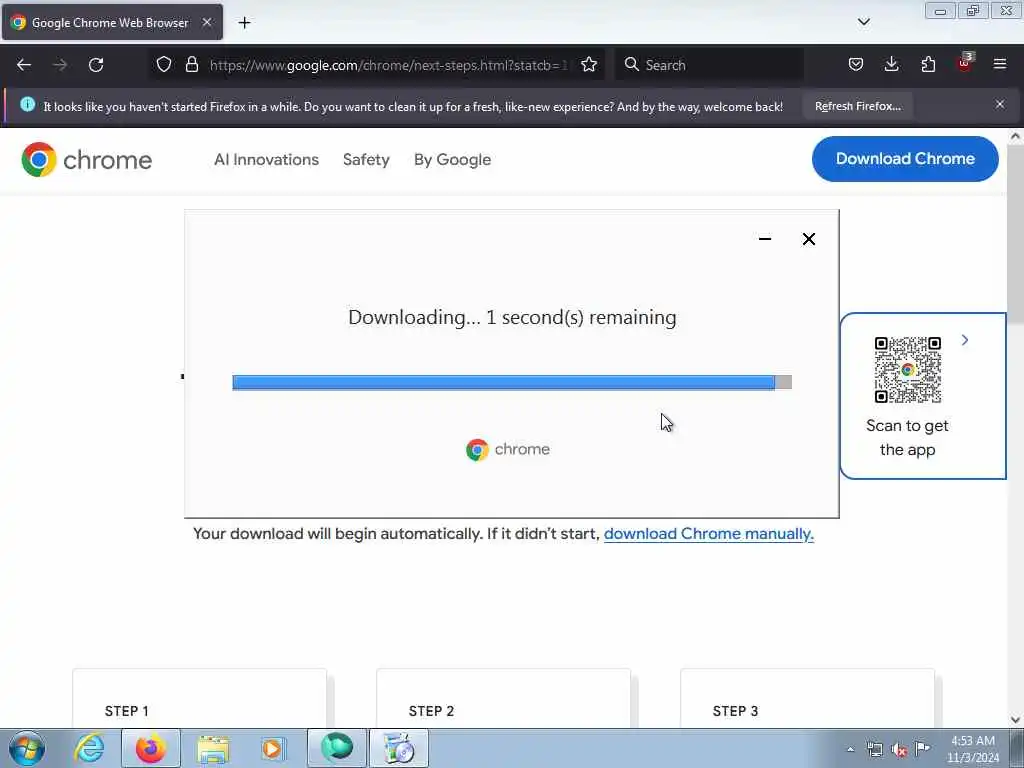The height and width of the screenshot is (768, 1024).
Task: Open the extensions puzzle icon
Action: pos(928,65)
